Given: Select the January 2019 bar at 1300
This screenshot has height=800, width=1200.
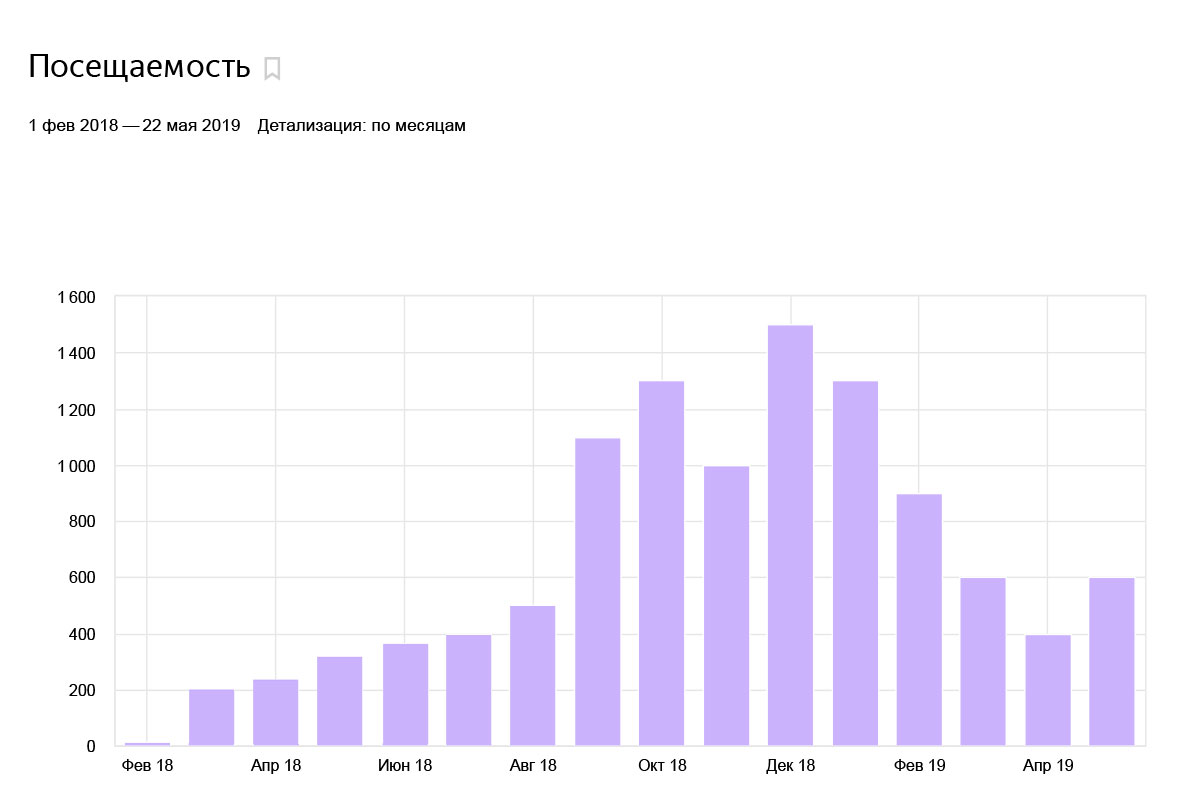Looking at the screenshot, I should point(855,563).
